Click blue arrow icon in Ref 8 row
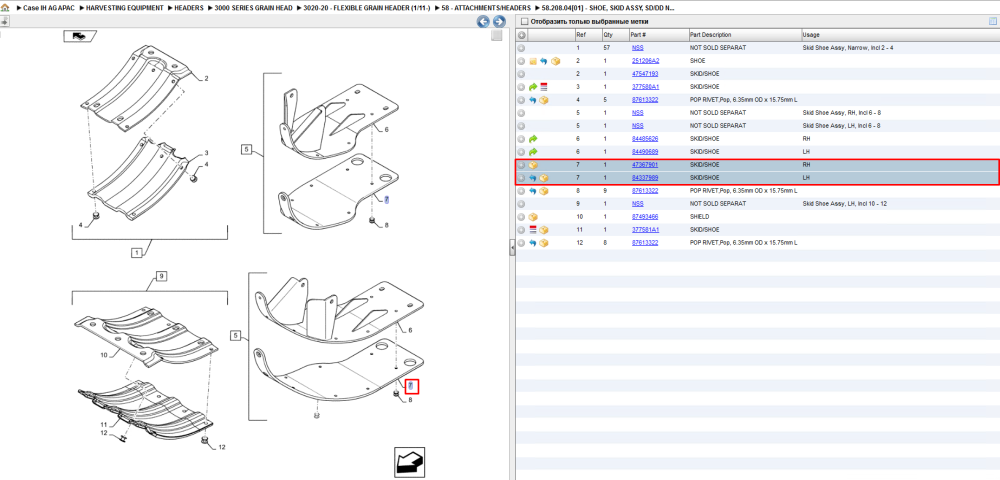 coord(533,191)
